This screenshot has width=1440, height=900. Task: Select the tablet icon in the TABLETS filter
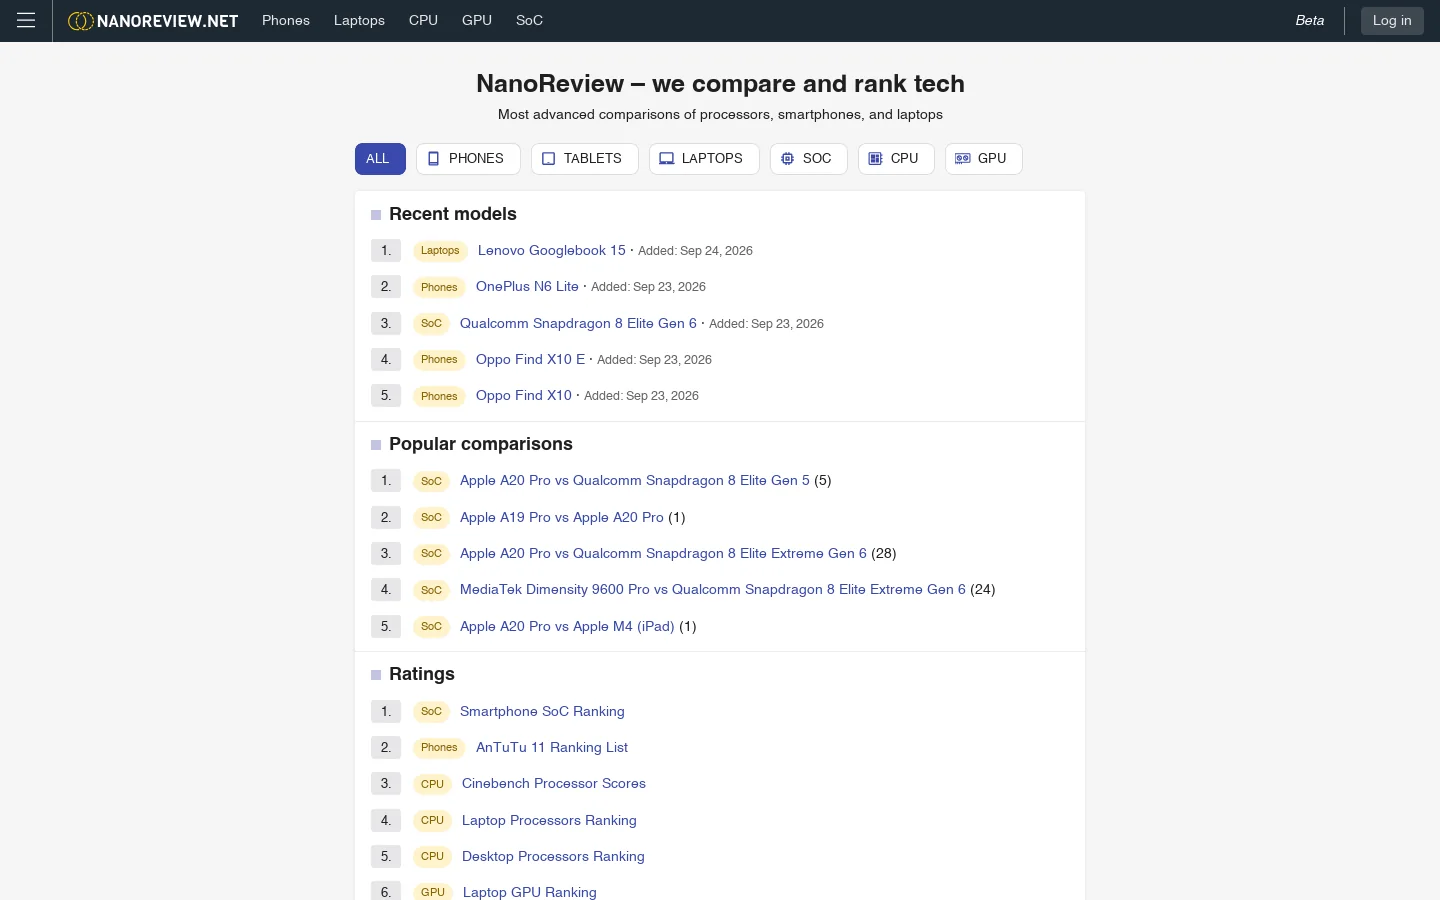click(549, 159)
